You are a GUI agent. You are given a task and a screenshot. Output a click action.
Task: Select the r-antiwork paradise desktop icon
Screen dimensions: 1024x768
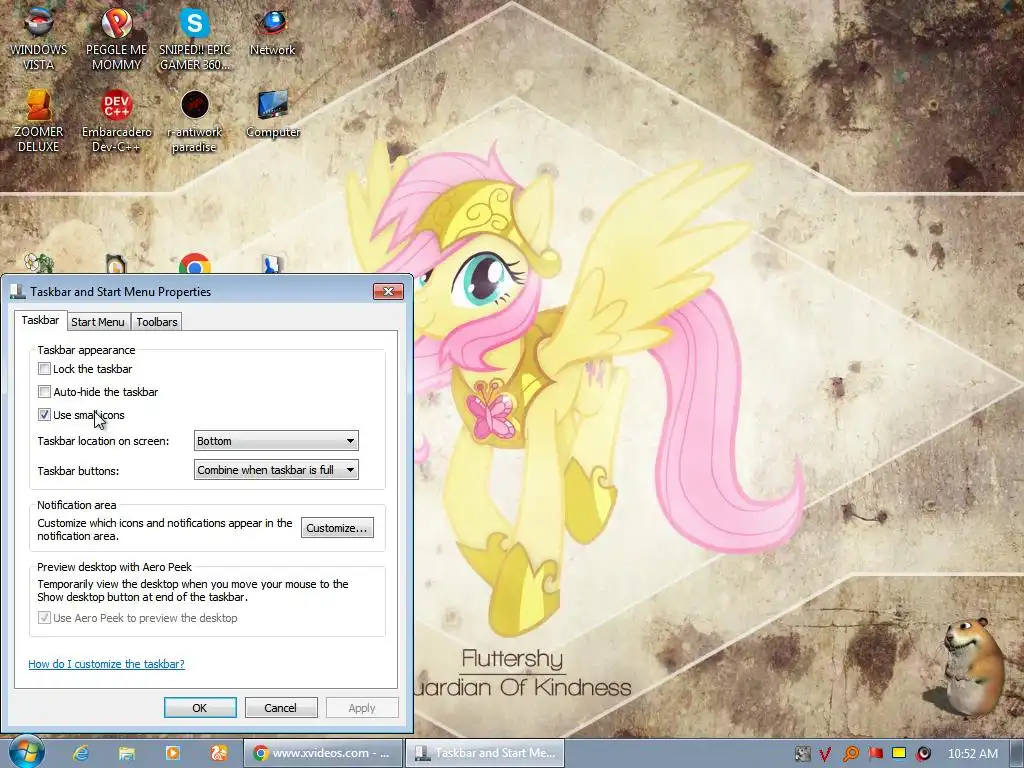pyautogui.click(x=195, y=121)
